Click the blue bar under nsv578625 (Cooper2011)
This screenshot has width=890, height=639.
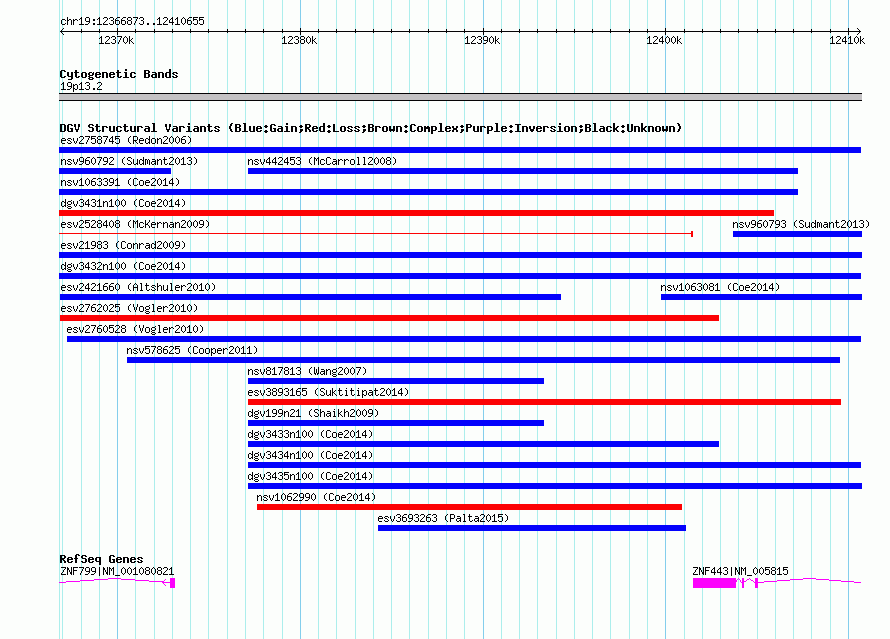click(x=484, y=360)
